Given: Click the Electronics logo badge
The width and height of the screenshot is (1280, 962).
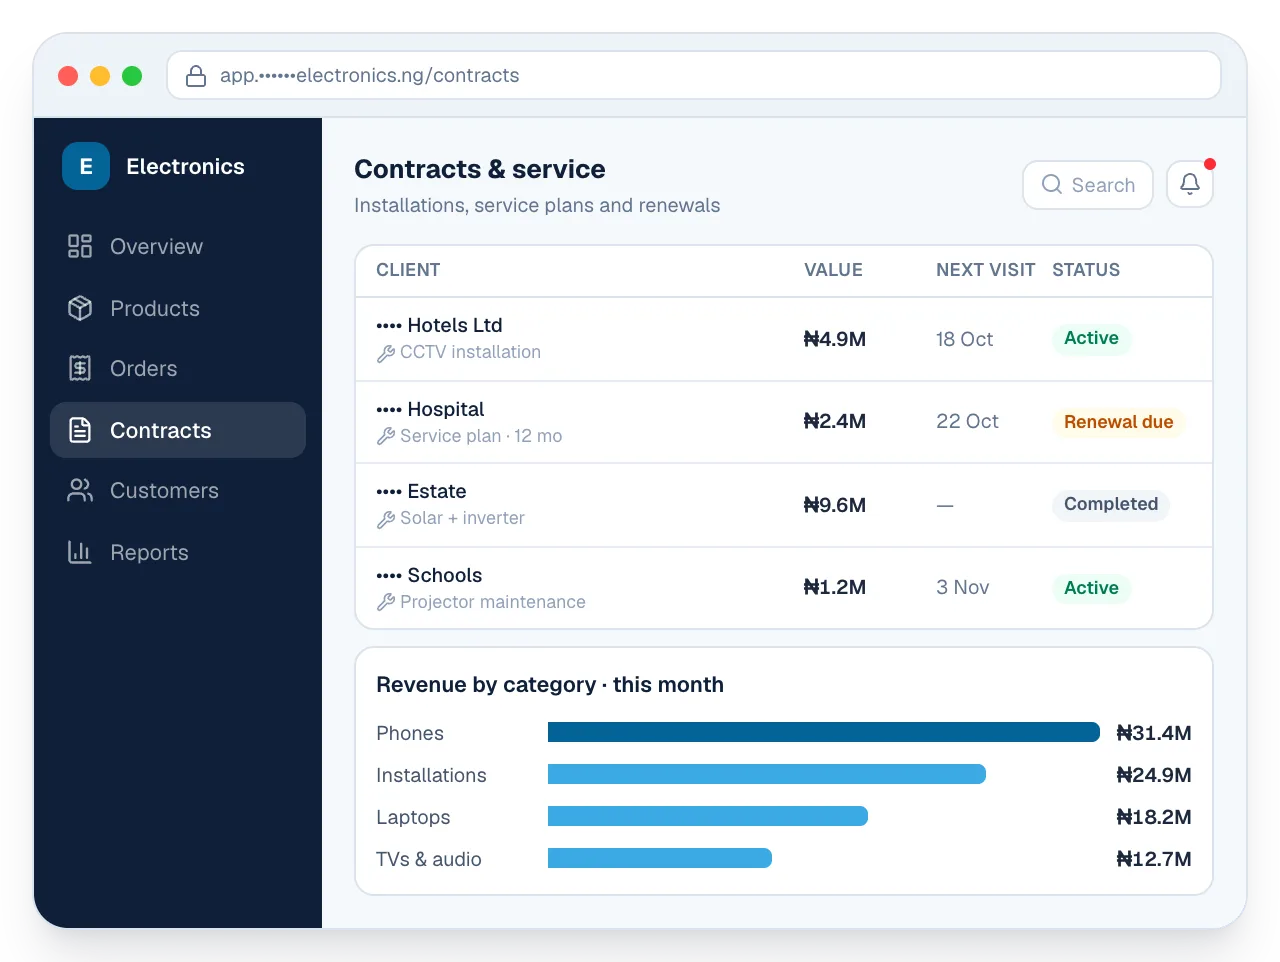Looking at the screenshot, I should (x=86, y=166).
